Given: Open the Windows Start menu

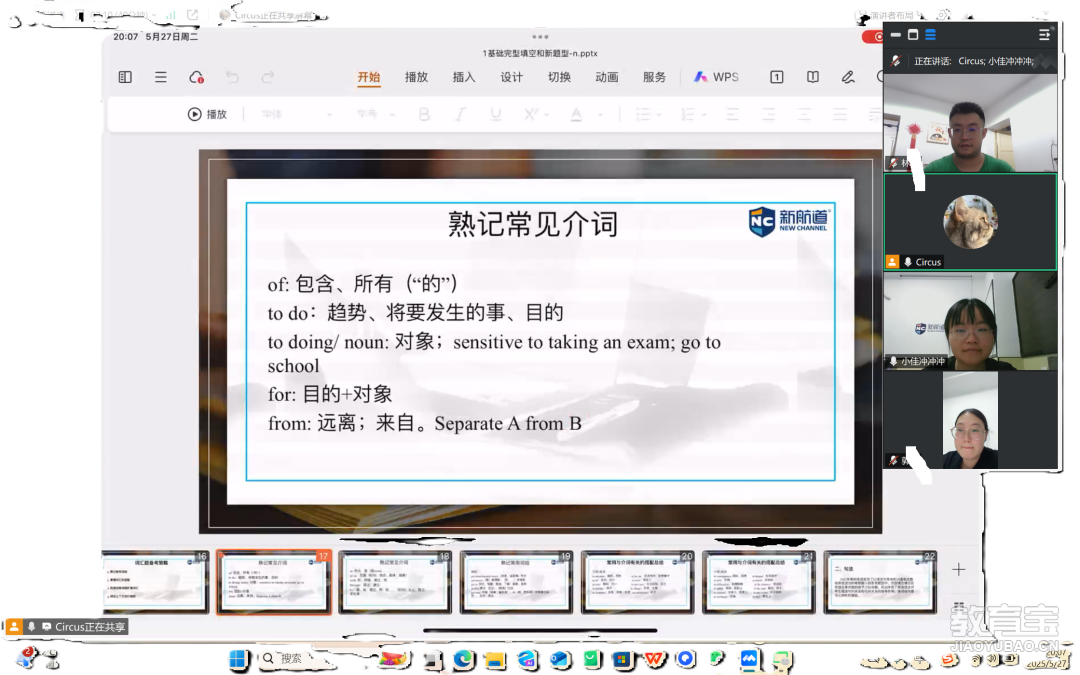Looking at the screenshot, I should point(238,659).
